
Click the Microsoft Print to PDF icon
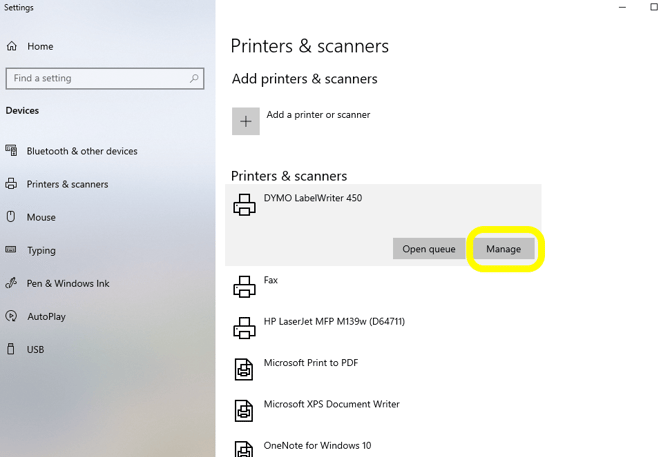(x=244, y=369)
